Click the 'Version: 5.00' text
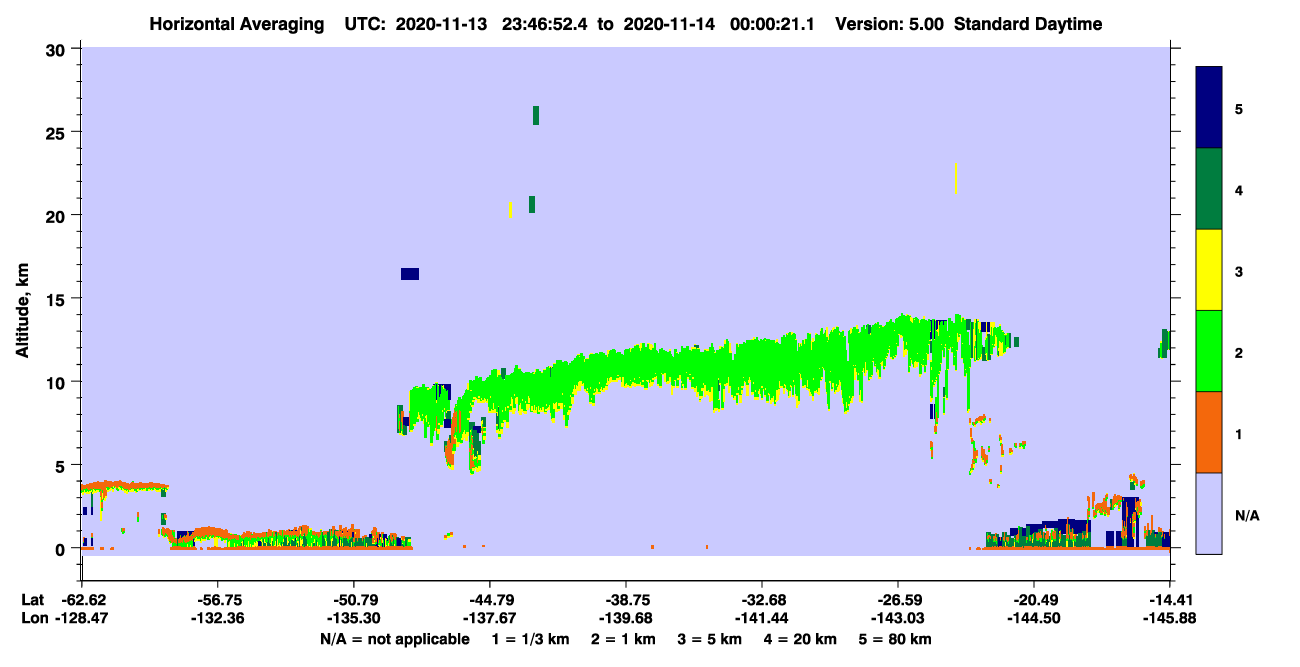1300x667 pixels. (889, 24)
